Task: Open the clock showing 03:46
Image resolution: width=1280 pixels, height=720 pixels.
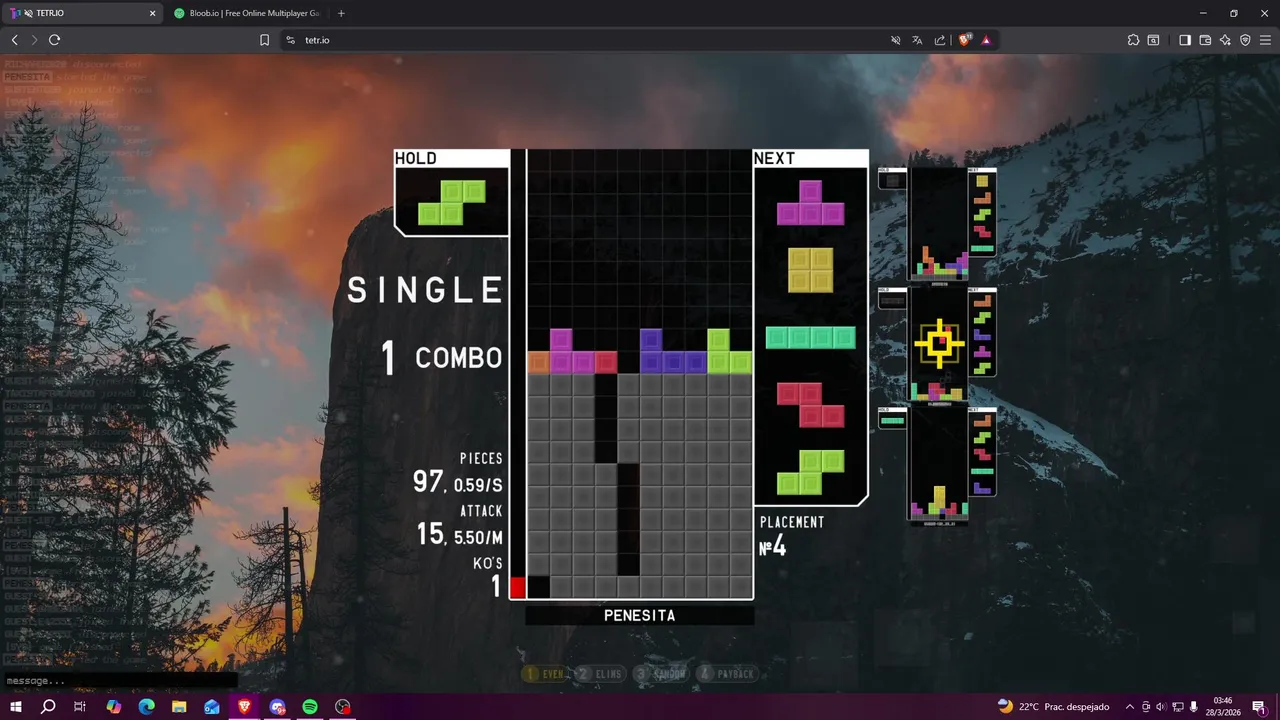Action: [x=1223, y=707]
